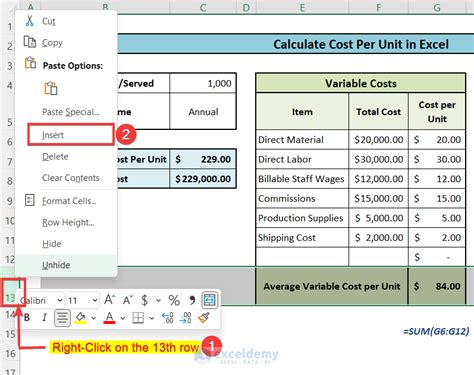Screen dimensions: 474x375
Task: Toggle center alignment in the mini toolbar
Action: (62, 318)
